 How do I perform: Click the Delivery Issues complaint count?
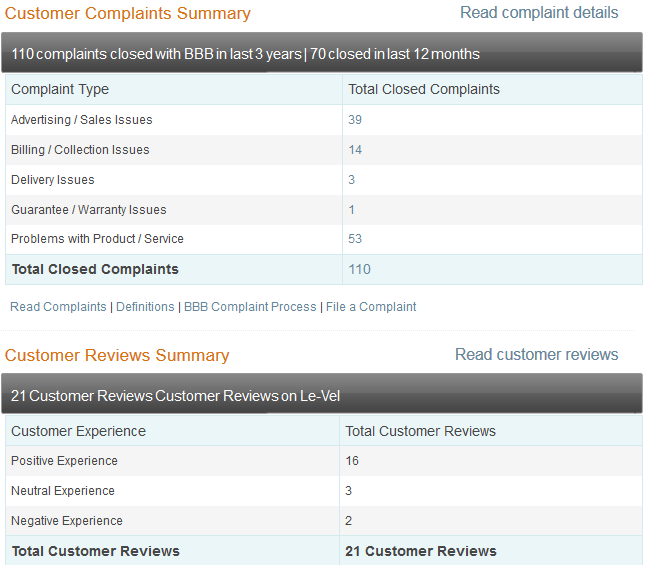click(352, 180)
